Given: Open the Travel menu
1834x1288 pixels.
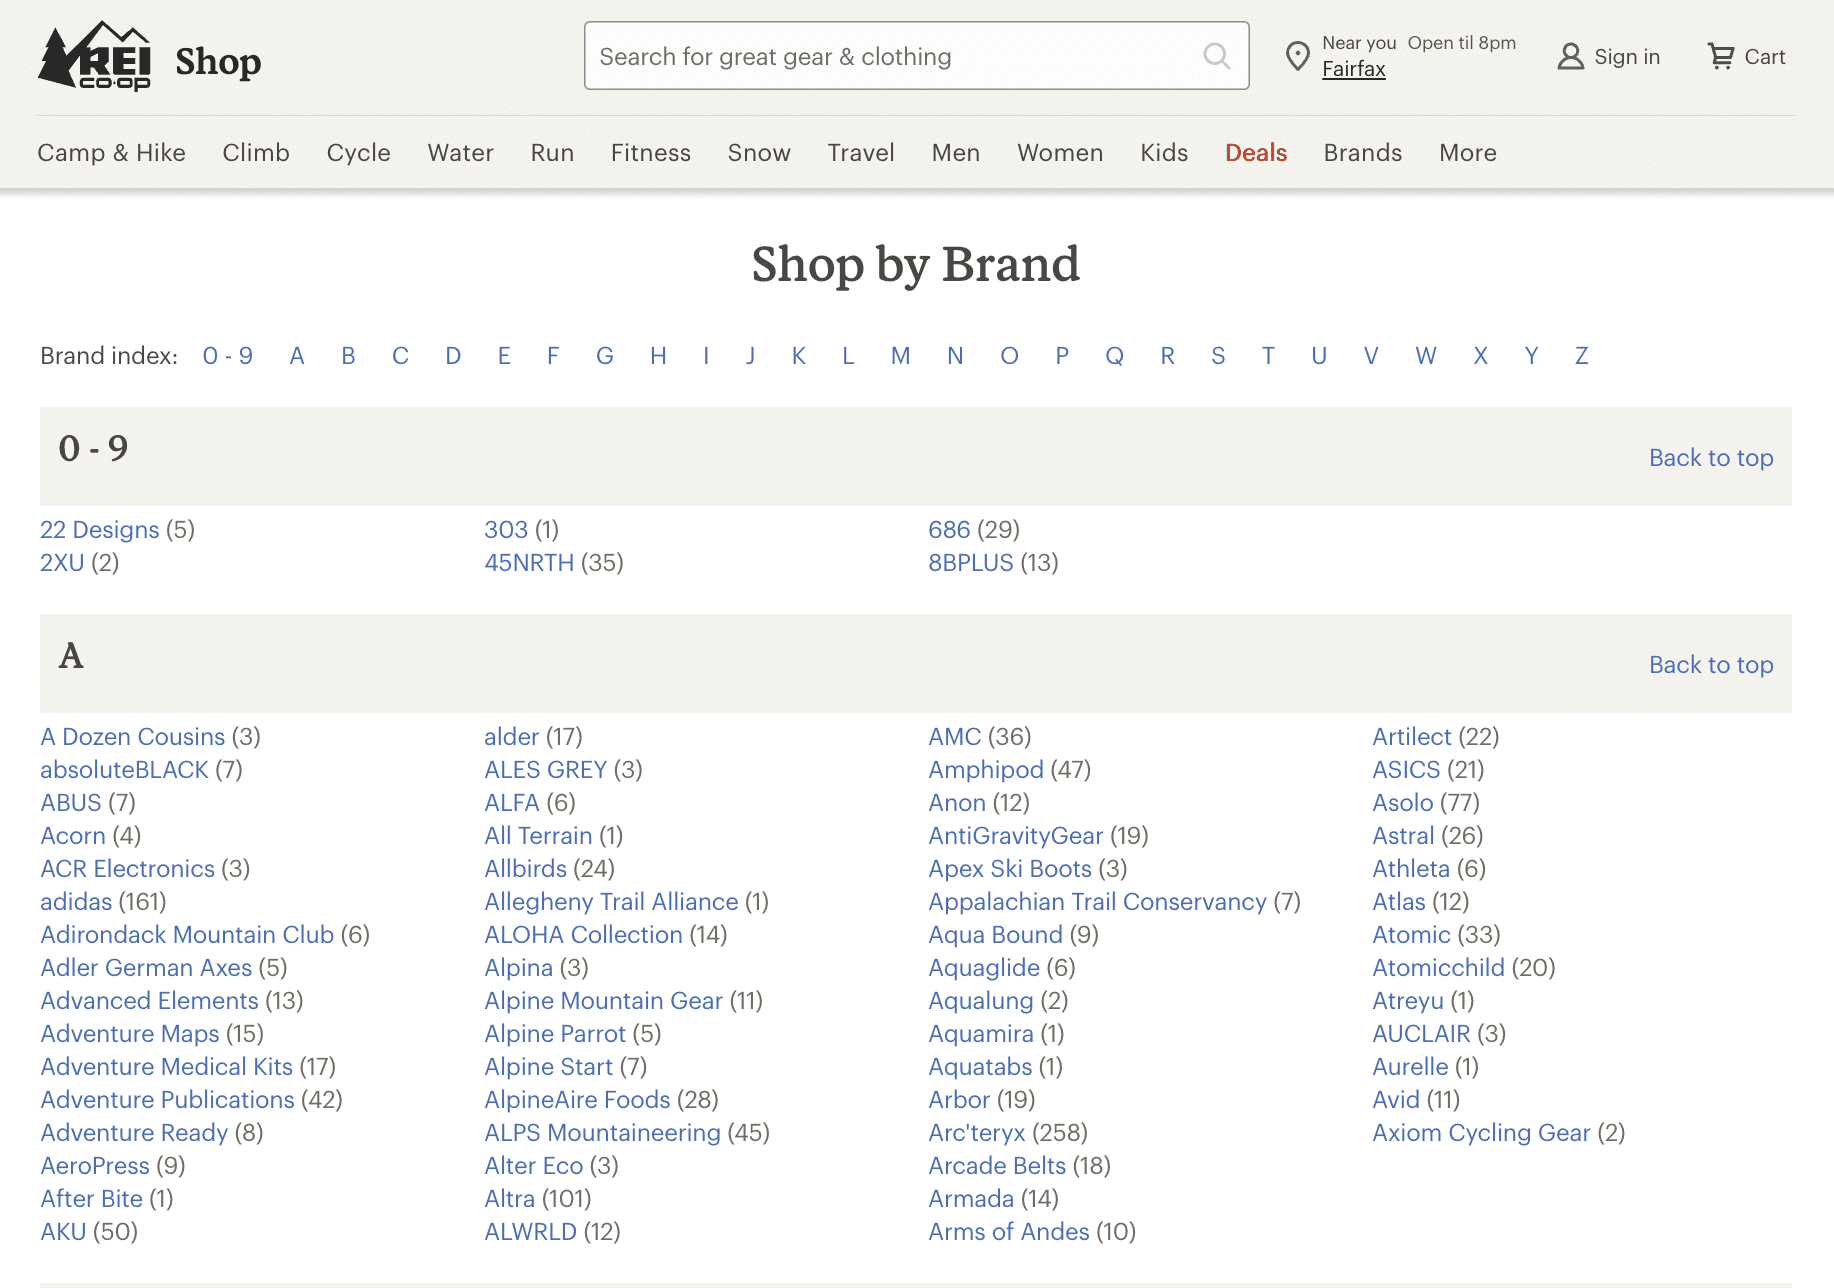Looking at the screenshot, I should coord(861,152).
